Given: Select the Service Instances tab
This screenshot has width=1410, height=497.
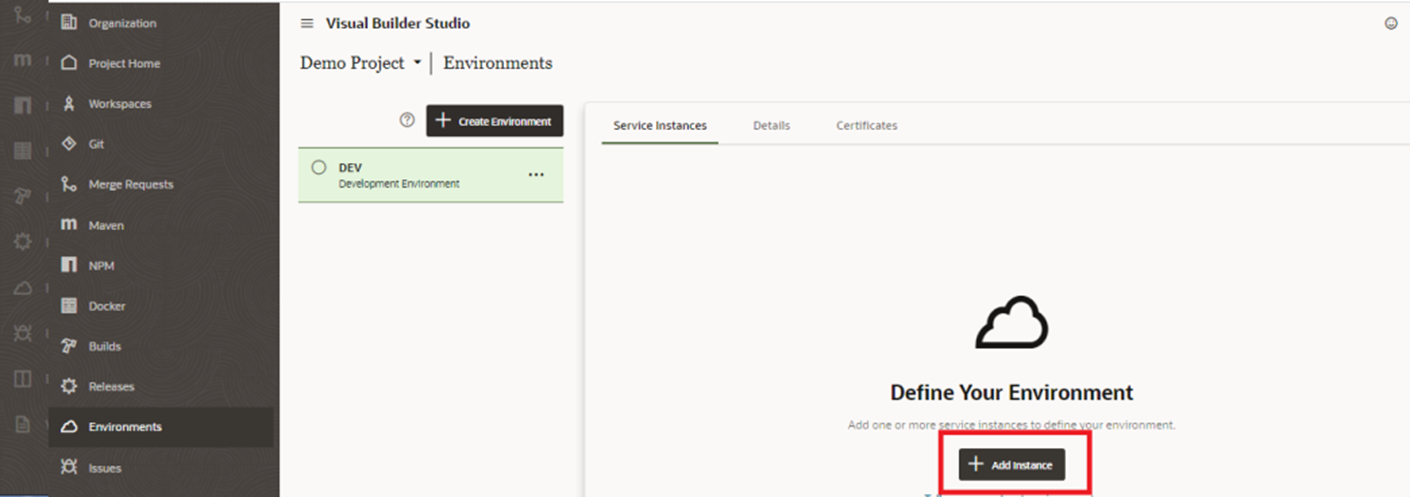Looking at the screenshot, I should pyautogui.click(x=659, y=126).
